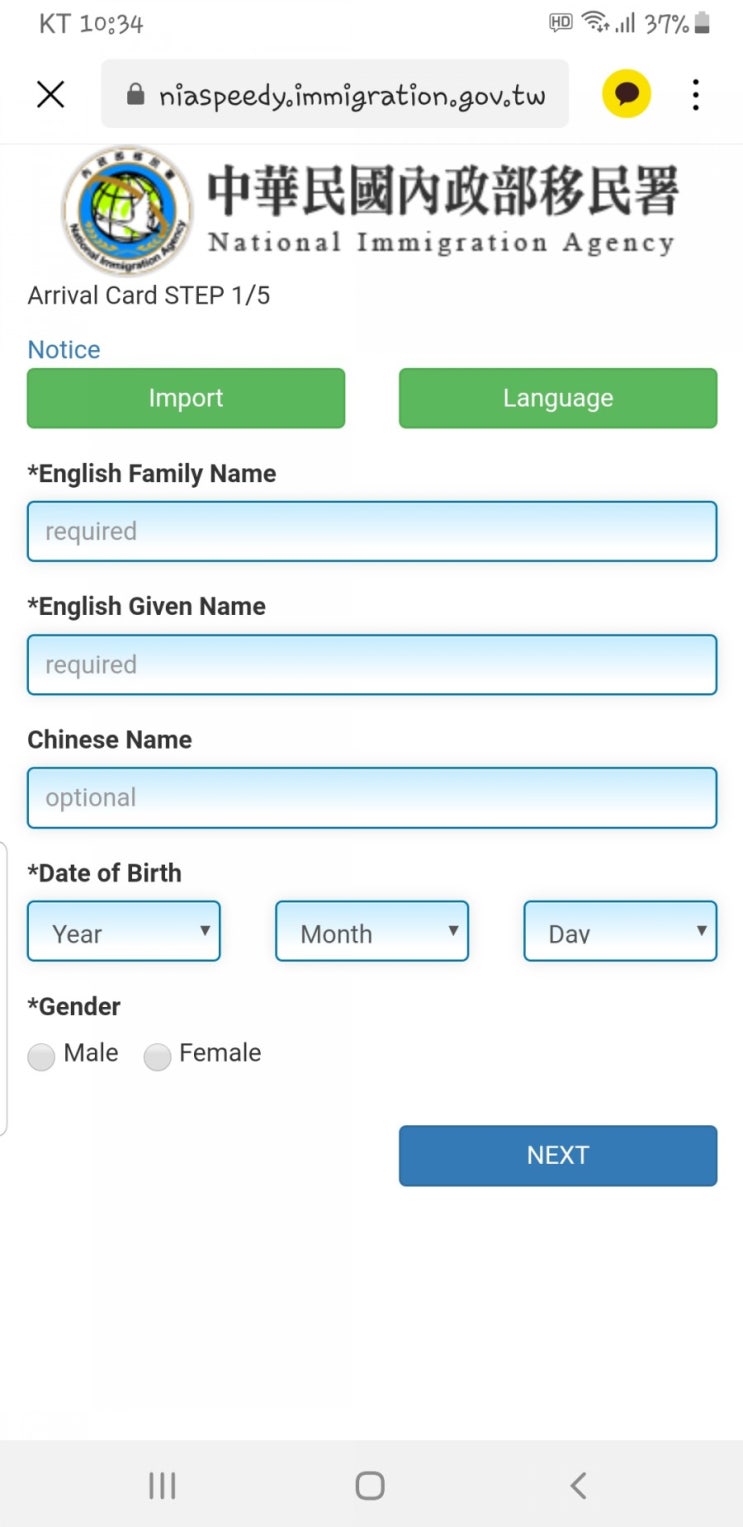This screenshot has width=743, height=1527.
Task: Open the Day dropdown for date of birth
Action: click(620, 931)
